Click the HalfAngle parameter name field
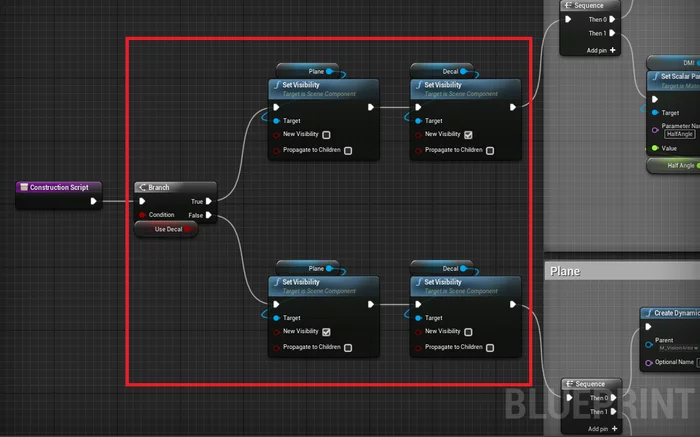 (x=679, y=134)
